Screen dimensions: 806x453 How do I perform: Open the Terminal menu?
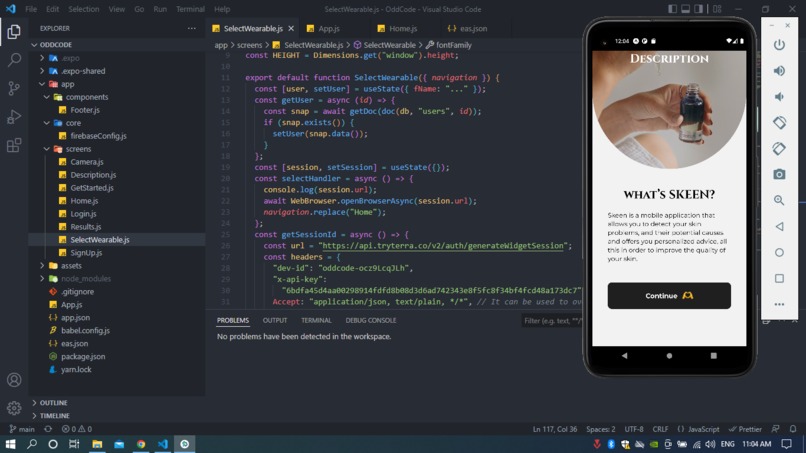(x=190, y=9)
